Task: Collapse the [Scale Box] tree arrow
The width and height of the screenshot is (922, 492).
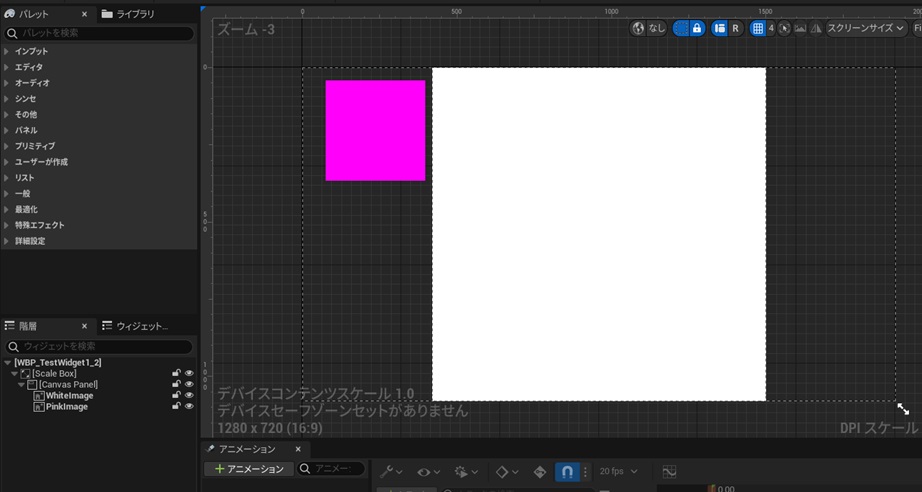Action: (15, 374)
